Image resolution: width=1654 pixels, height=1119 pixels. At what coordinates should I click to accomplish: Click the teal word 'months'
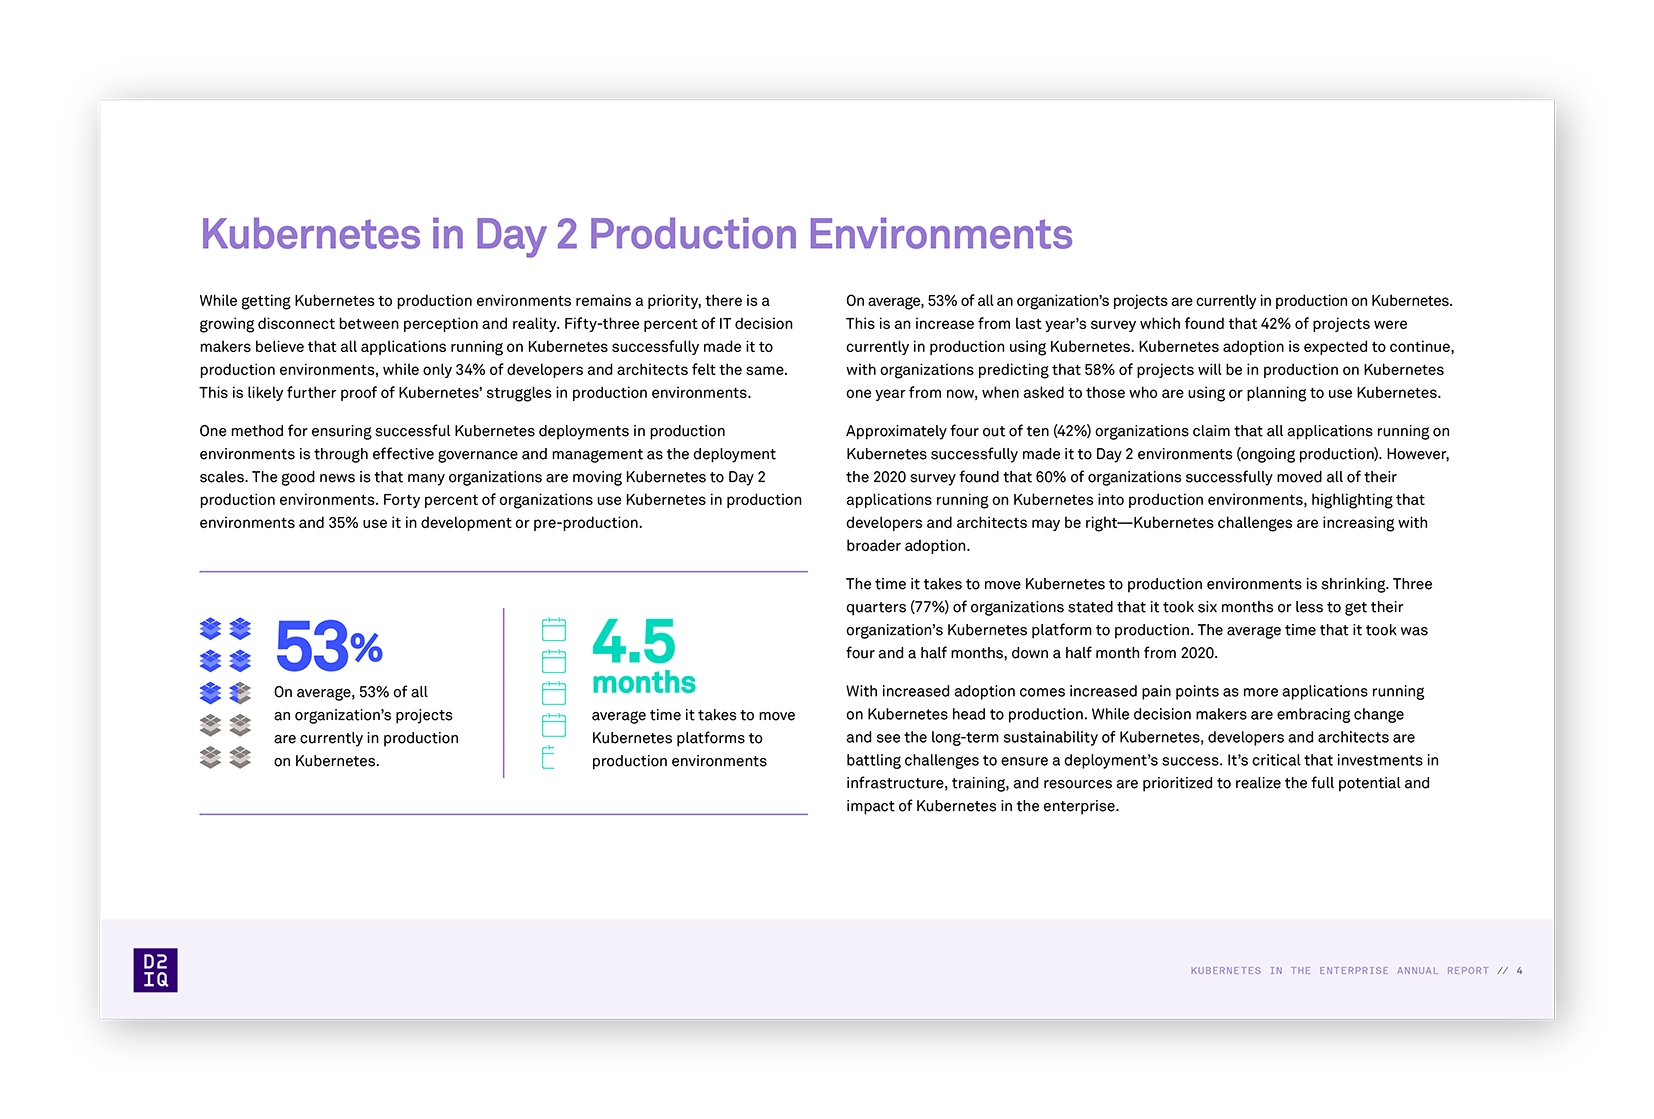pos(644,683)
